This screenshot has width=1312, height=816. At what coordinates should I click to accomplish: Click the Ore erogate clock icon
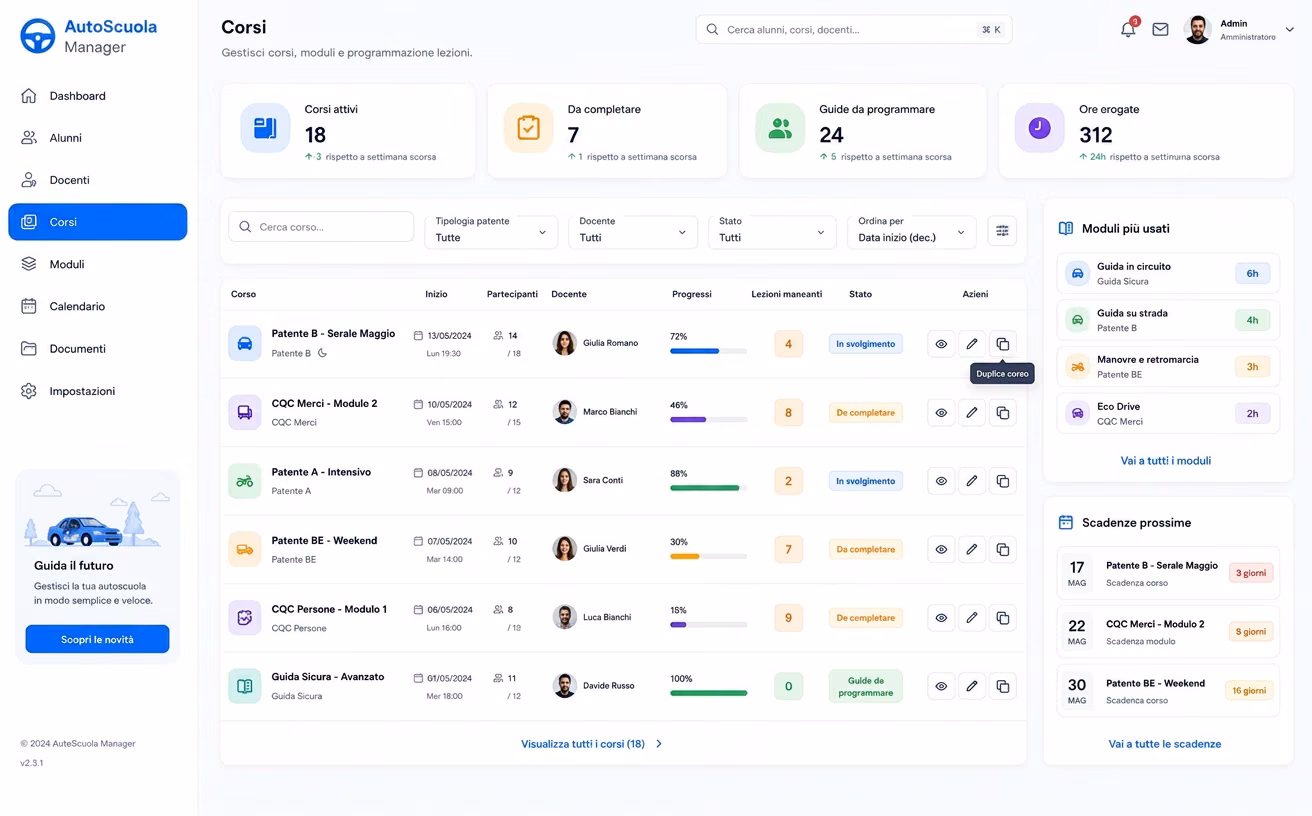tap(1039, 128)
